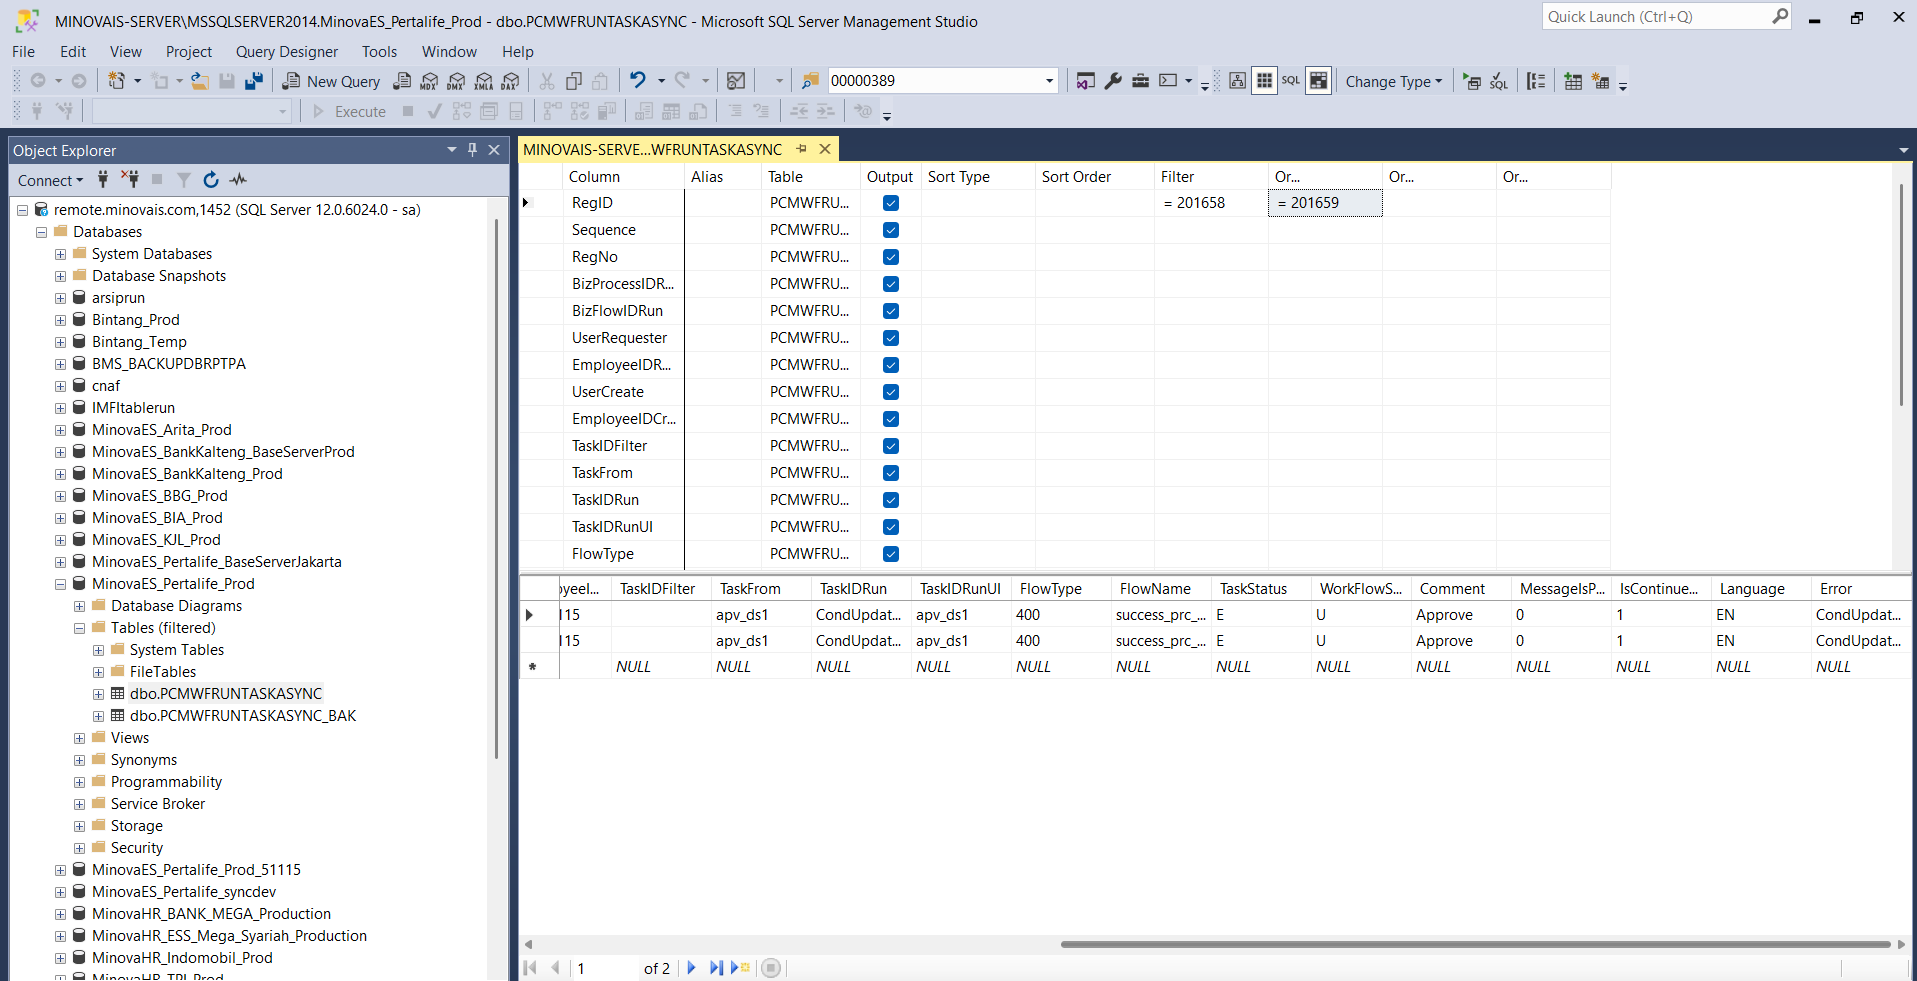
Task: Click the Open File folder icon
Action: point(200,81)
